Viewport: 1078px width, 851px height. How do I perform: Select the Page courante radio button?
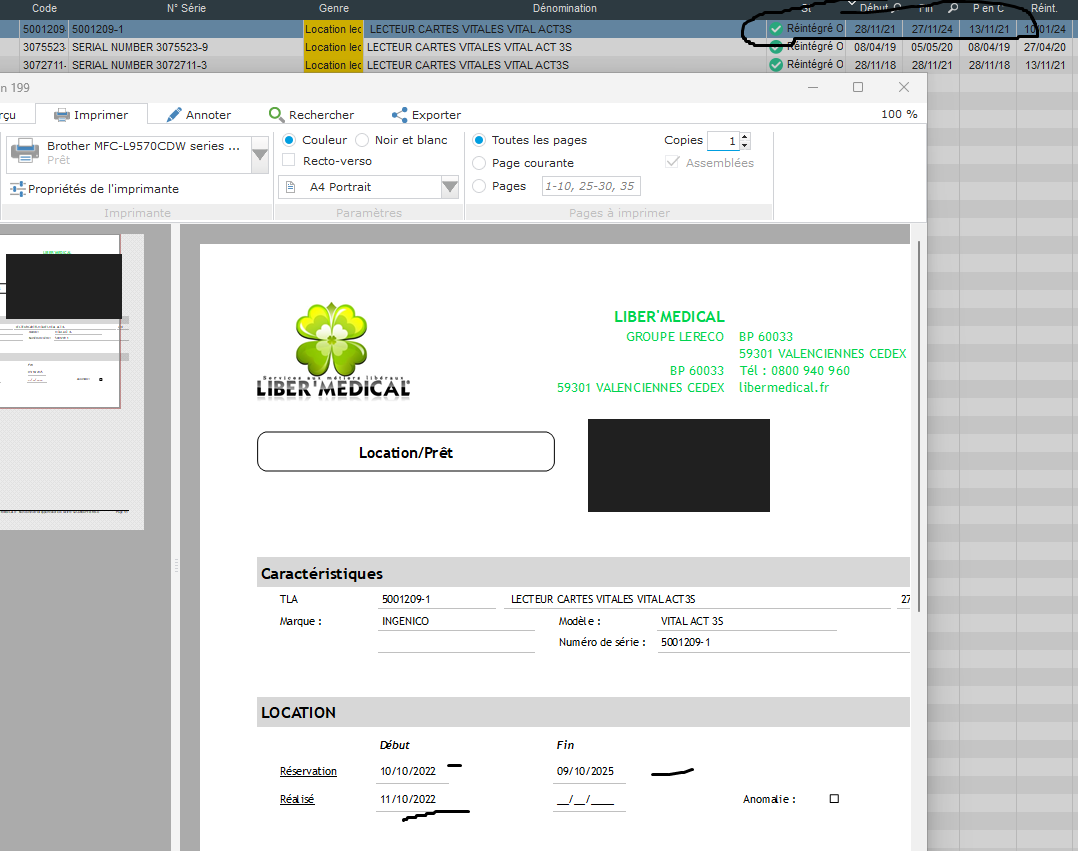pos(479,163)
